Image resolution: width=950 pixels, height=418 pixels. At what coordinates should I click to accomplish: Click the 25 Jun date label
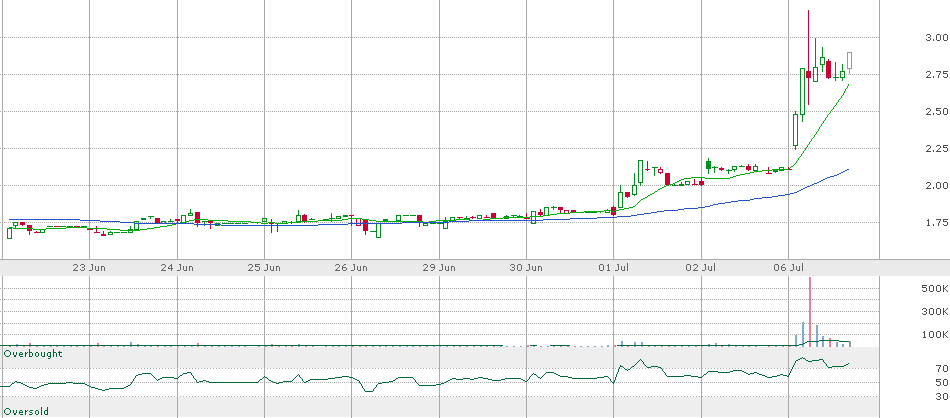(x=265, y=267)
